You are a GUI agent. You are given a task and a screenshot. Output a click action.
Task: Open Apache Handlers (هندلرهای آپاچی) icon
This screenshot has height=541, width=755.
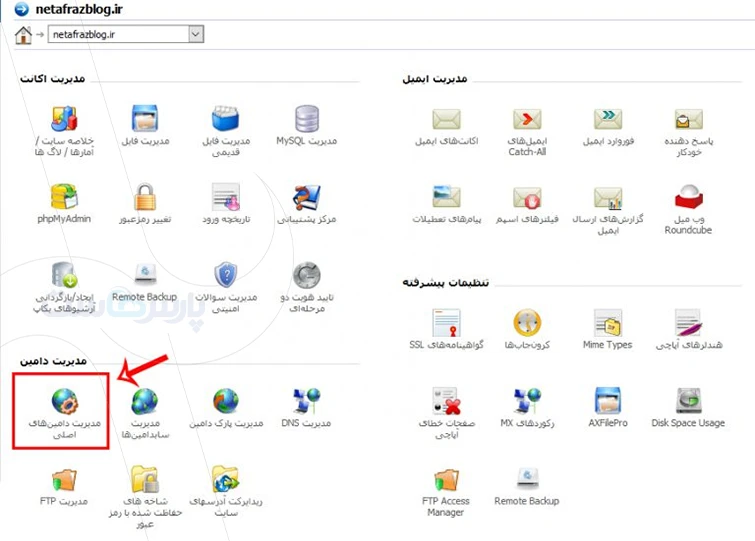(689, 322)
